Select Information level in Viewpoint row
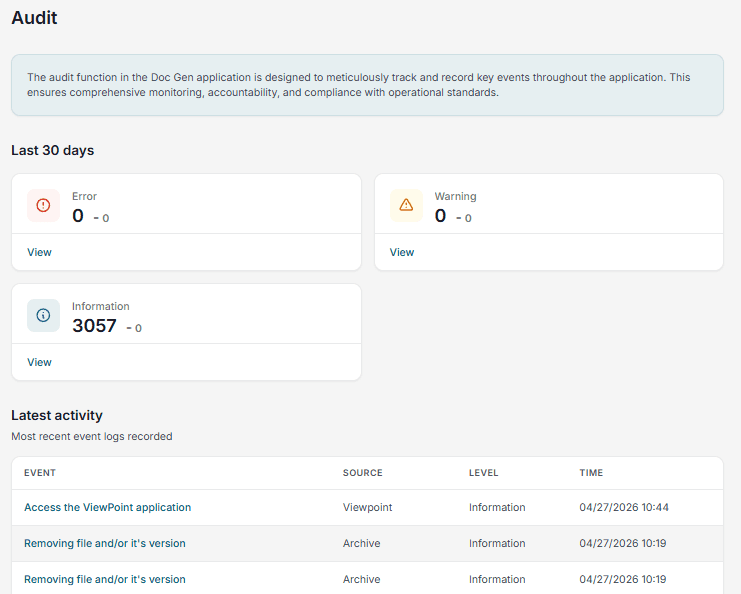 (497, 507)
